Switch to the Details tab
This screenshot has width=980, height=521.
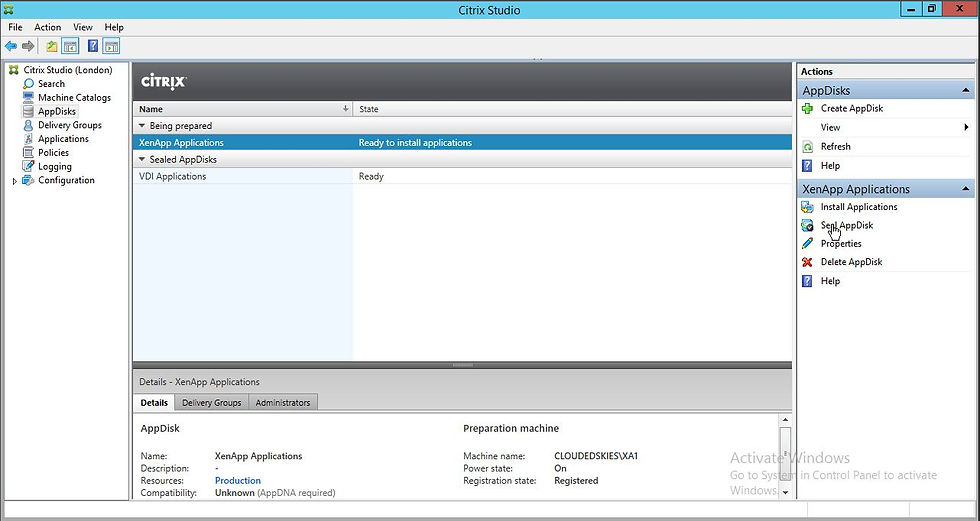click(154, 402)
